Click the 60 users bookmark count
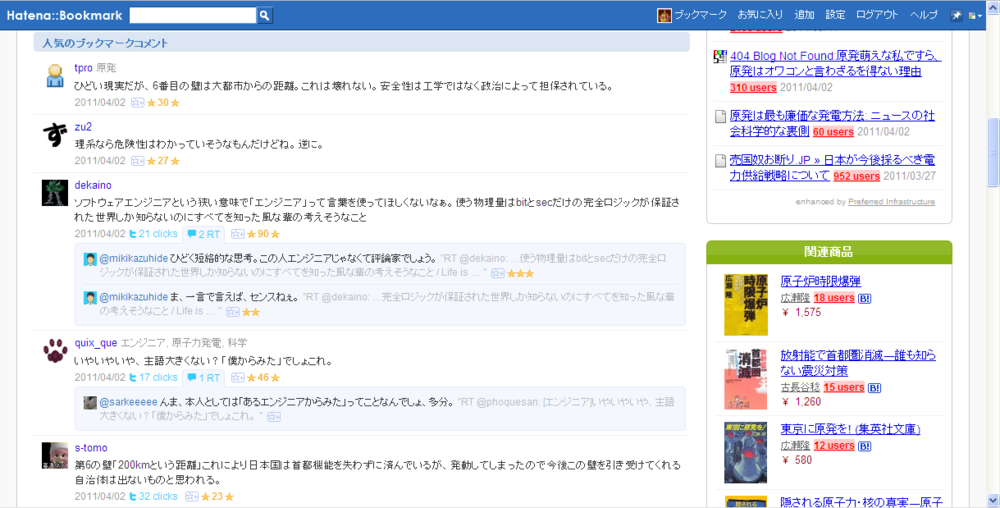The height and width of the screenshot is (508, 1000). 833,132
